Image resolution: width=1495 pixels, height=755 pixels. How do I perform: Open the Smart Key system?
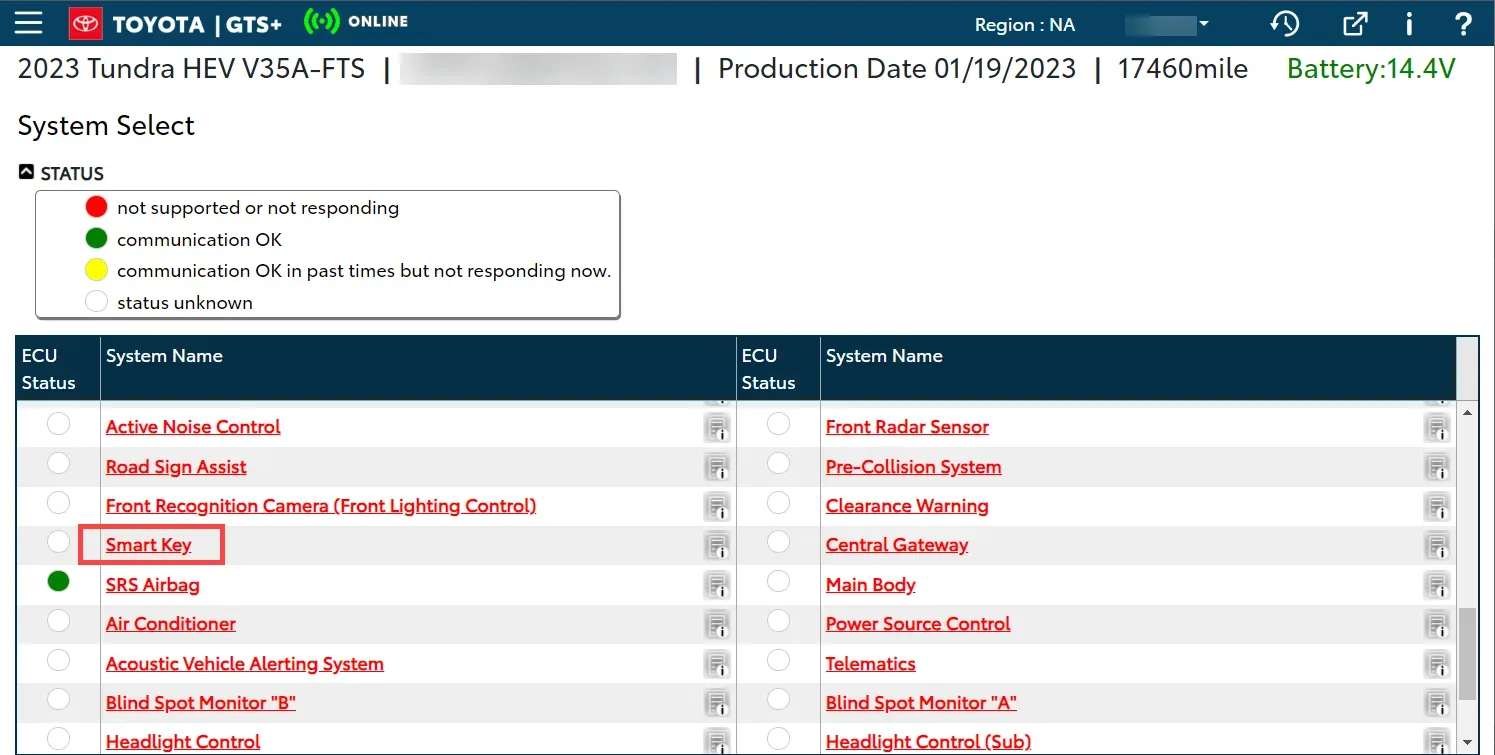click(x=148, y=545)
